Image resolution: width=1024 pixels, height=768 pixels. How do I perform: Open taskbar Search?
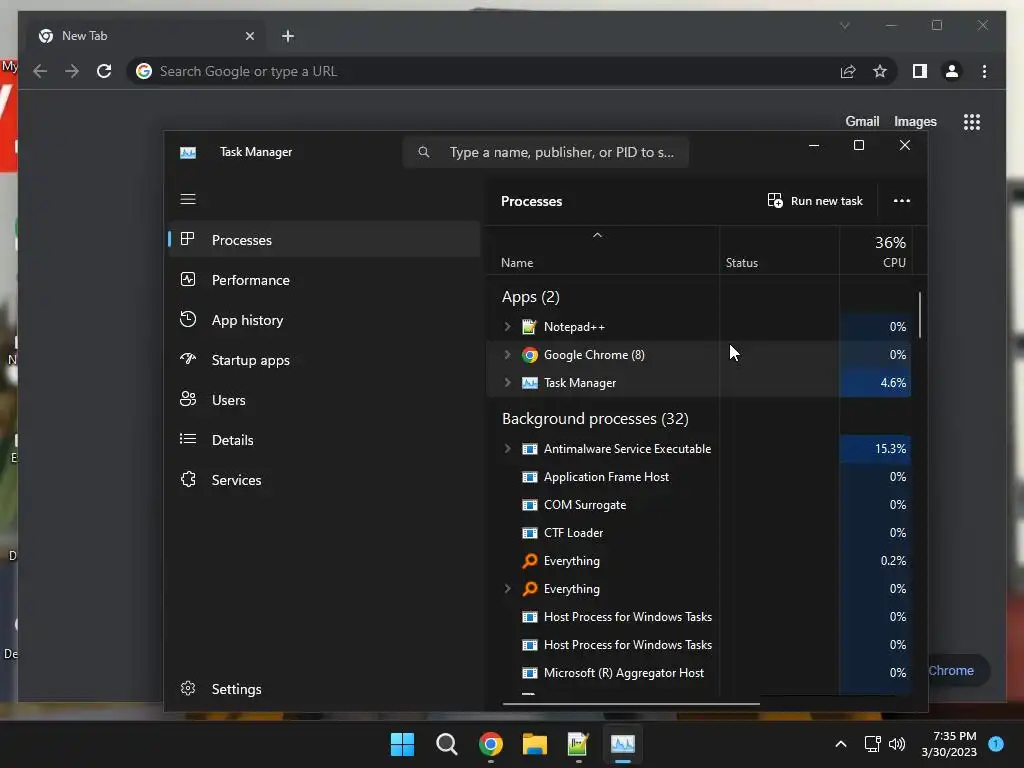click(x=447, y=744)
